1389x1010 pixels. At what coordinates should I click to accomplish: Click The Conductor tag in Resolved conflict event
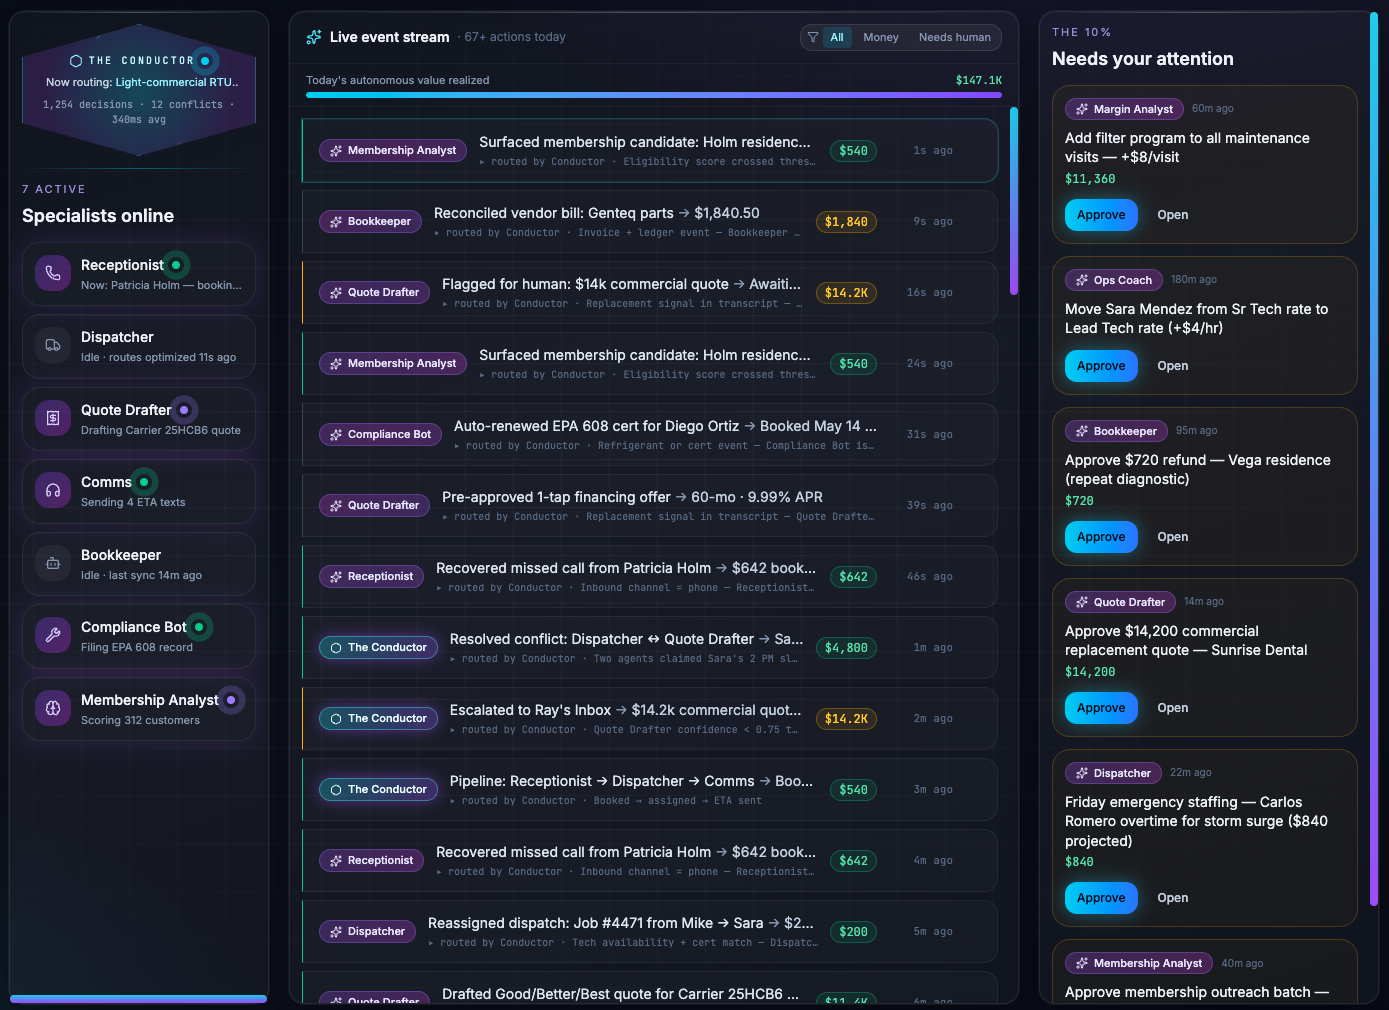click(x=378, y=648)
